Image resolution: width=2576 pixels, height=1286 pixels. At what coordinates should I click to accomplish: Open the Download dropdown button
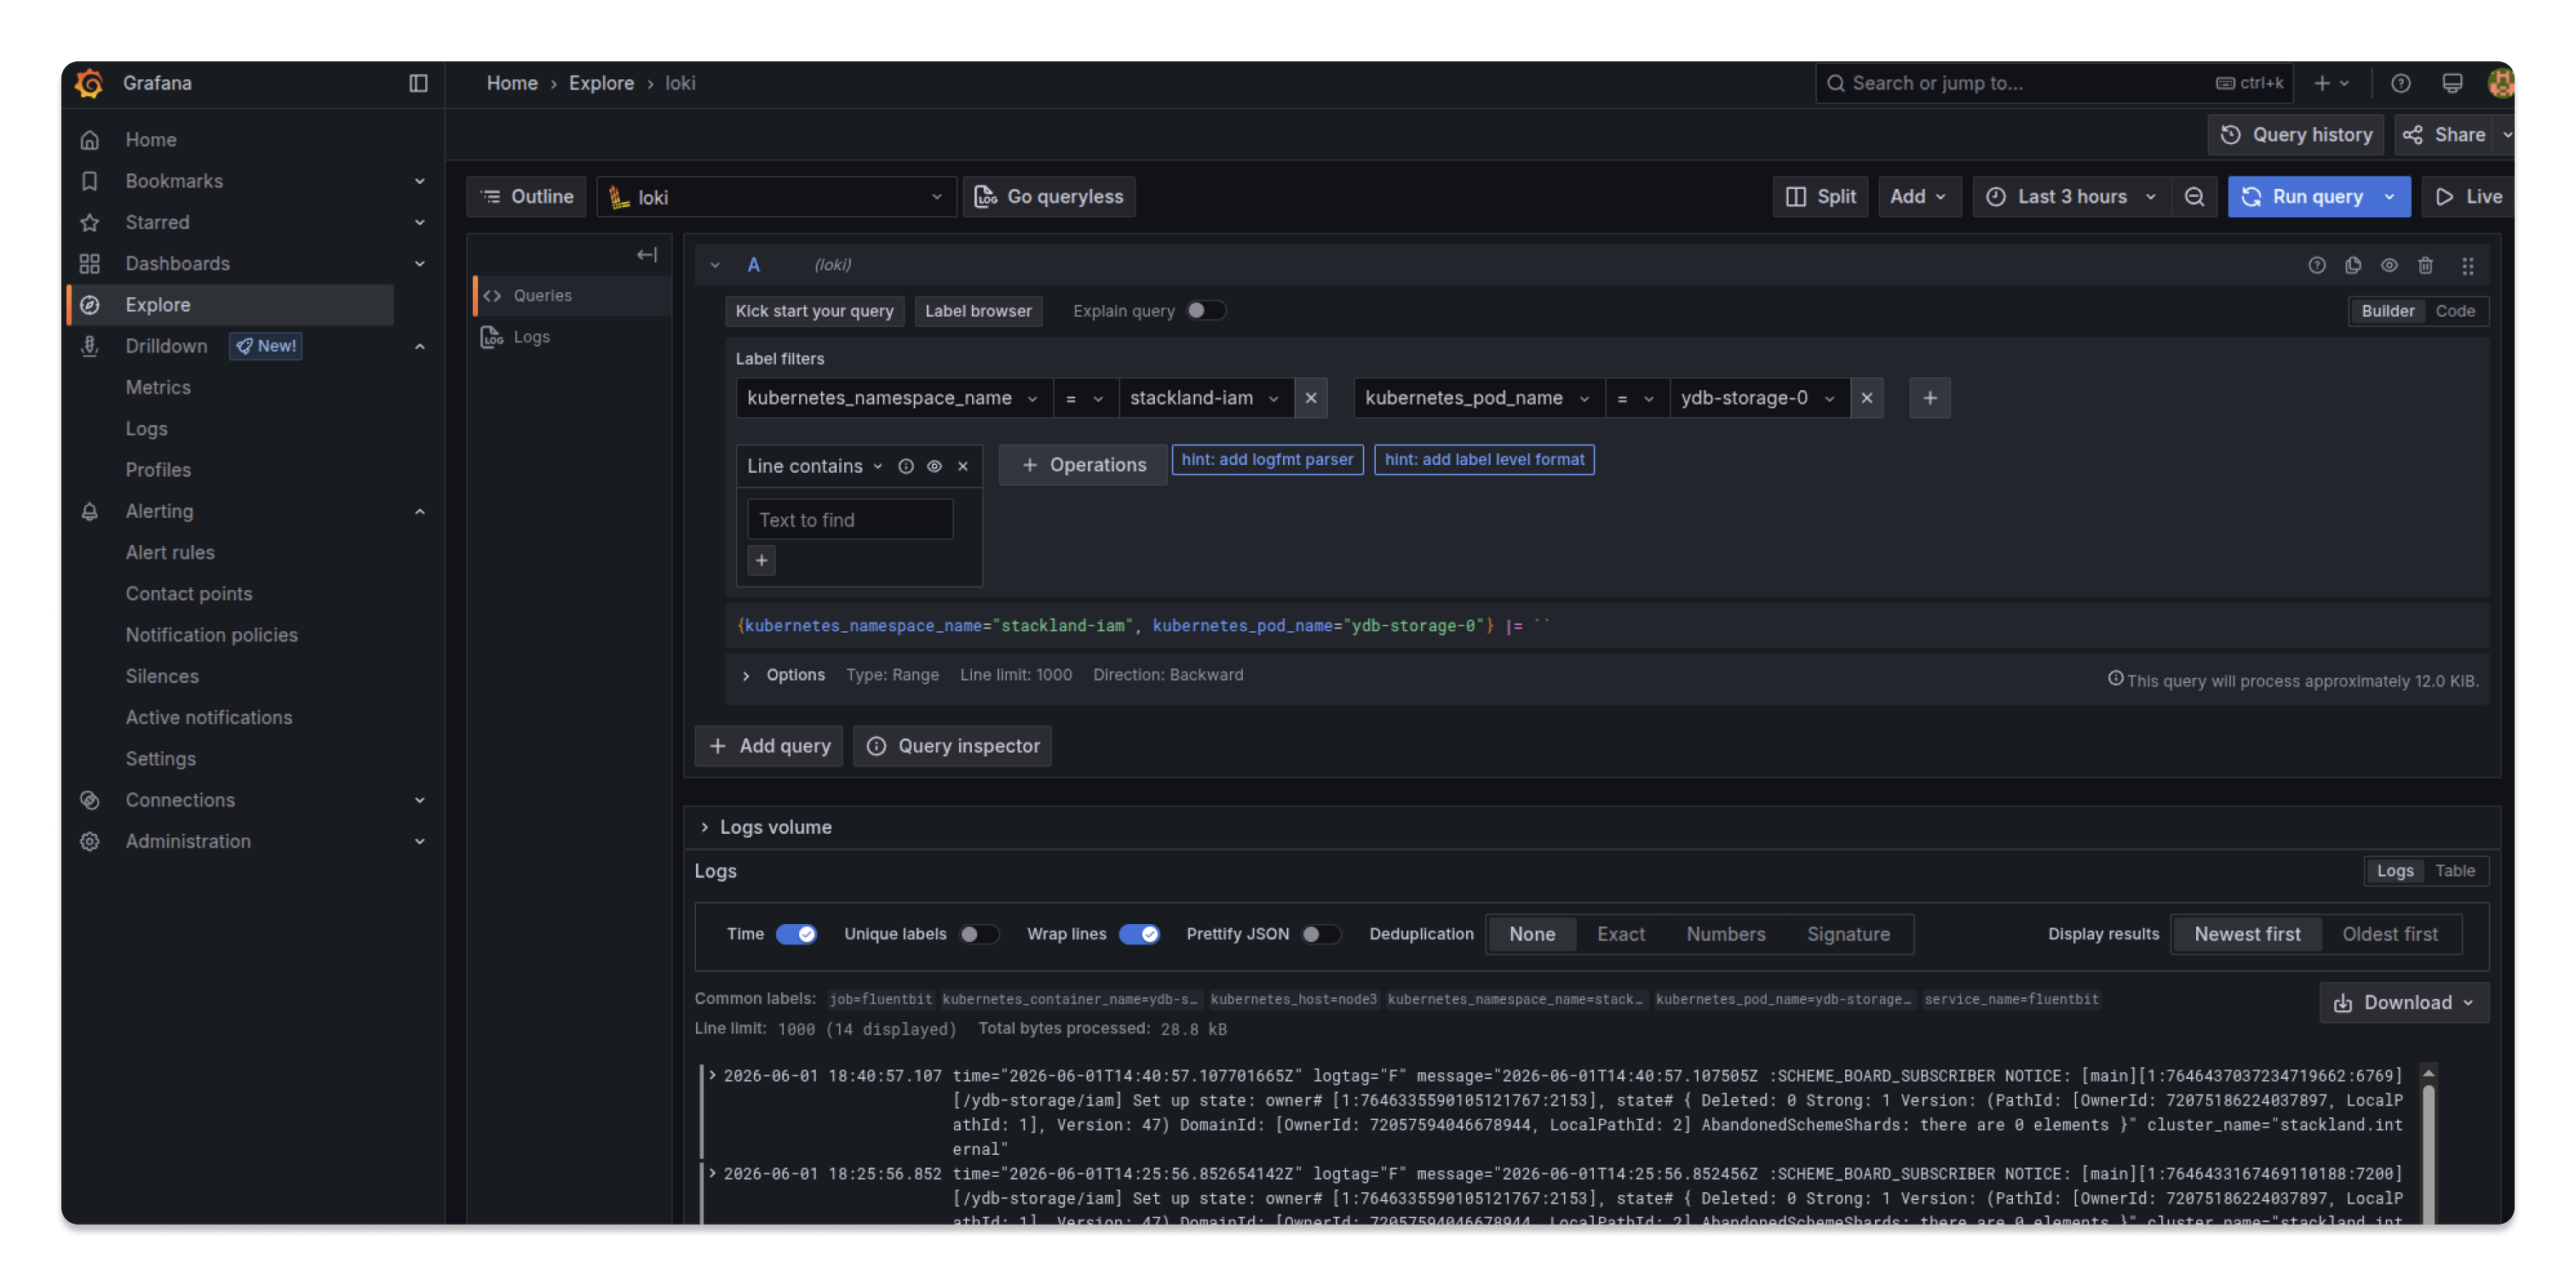[2403, 1002]
